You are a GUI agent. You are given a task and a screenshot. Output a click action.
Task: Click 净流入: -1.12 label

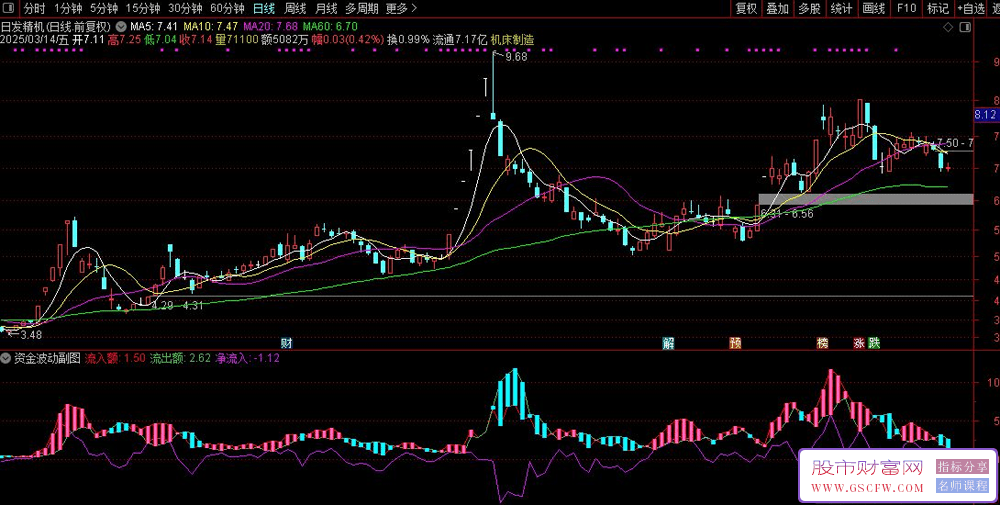[247, 358]
